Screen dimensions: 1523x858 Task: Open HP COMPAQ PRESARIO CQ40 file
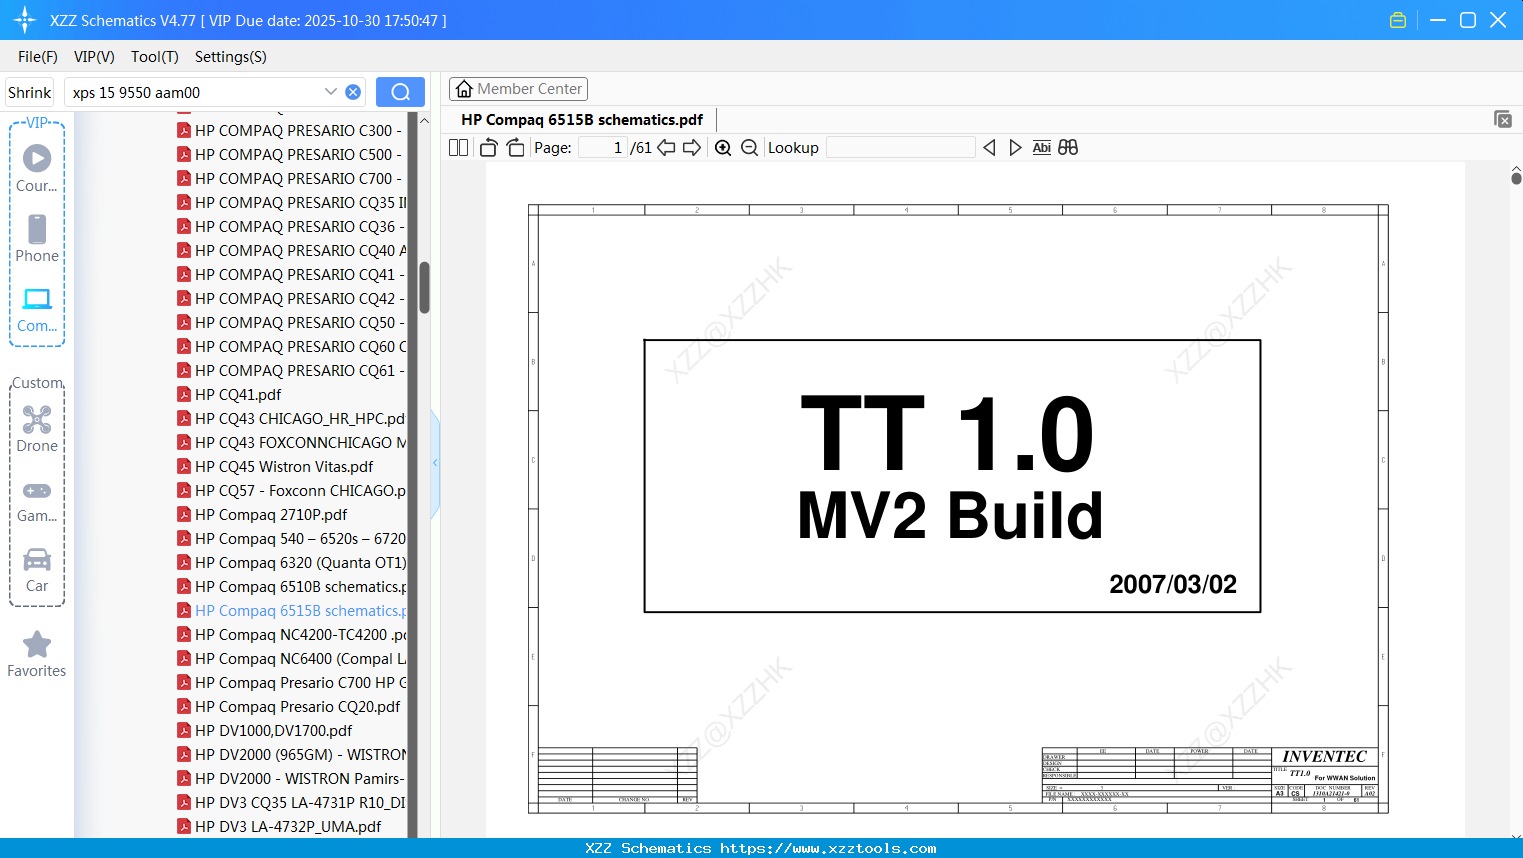point(291,250)
